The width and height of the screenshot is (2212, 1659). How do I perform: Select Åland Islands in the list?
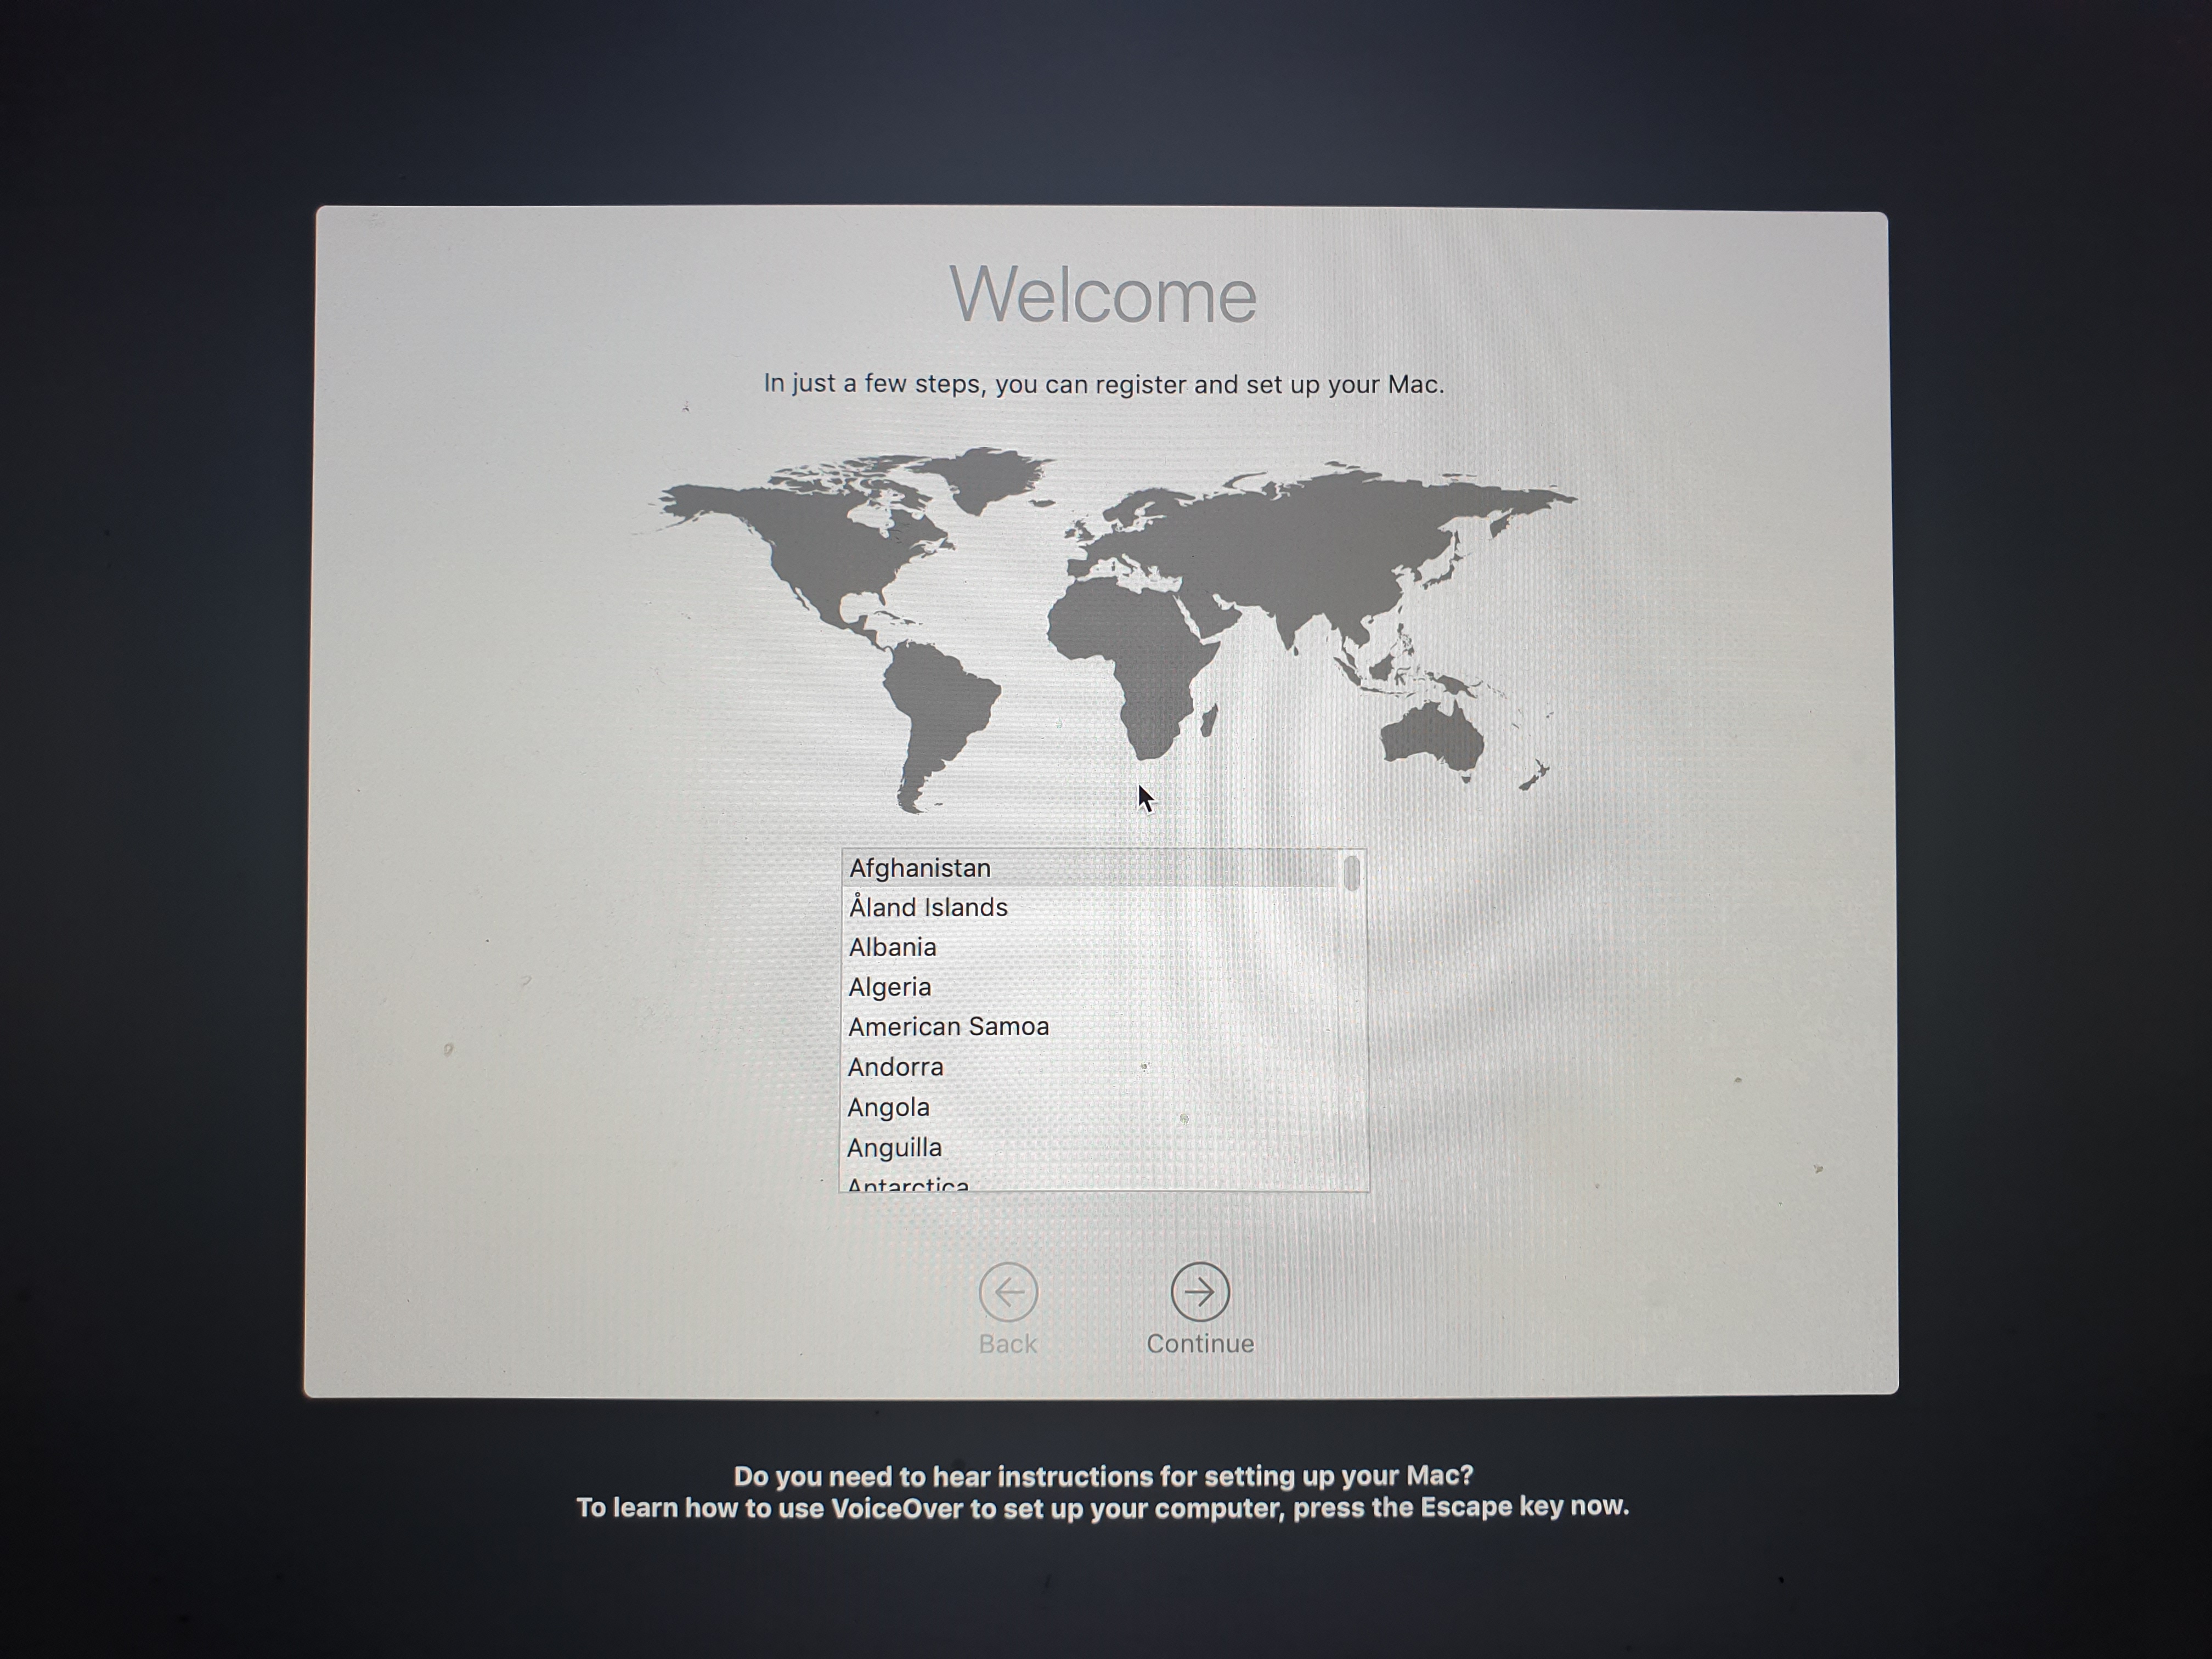pos(1090,907)
